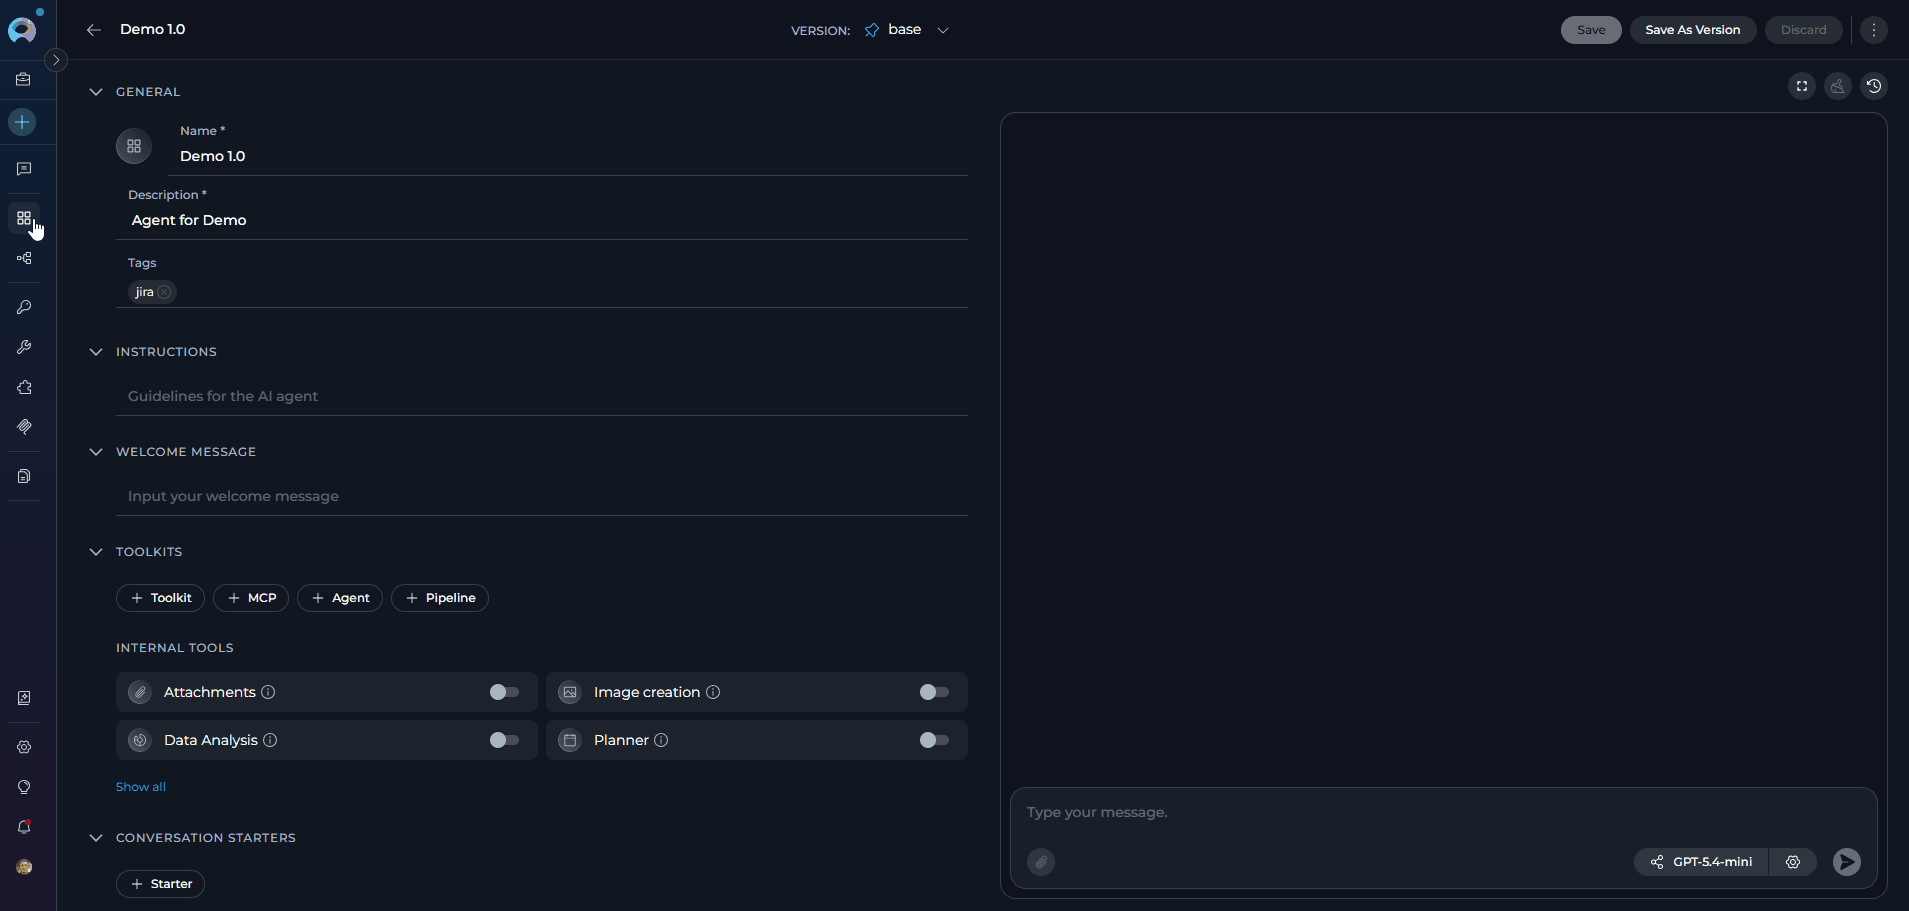Image resolution: width=1909 pixels, height=911 pixels.
Task: Turn on the Image creation toggle
Action: coord(934,692)
